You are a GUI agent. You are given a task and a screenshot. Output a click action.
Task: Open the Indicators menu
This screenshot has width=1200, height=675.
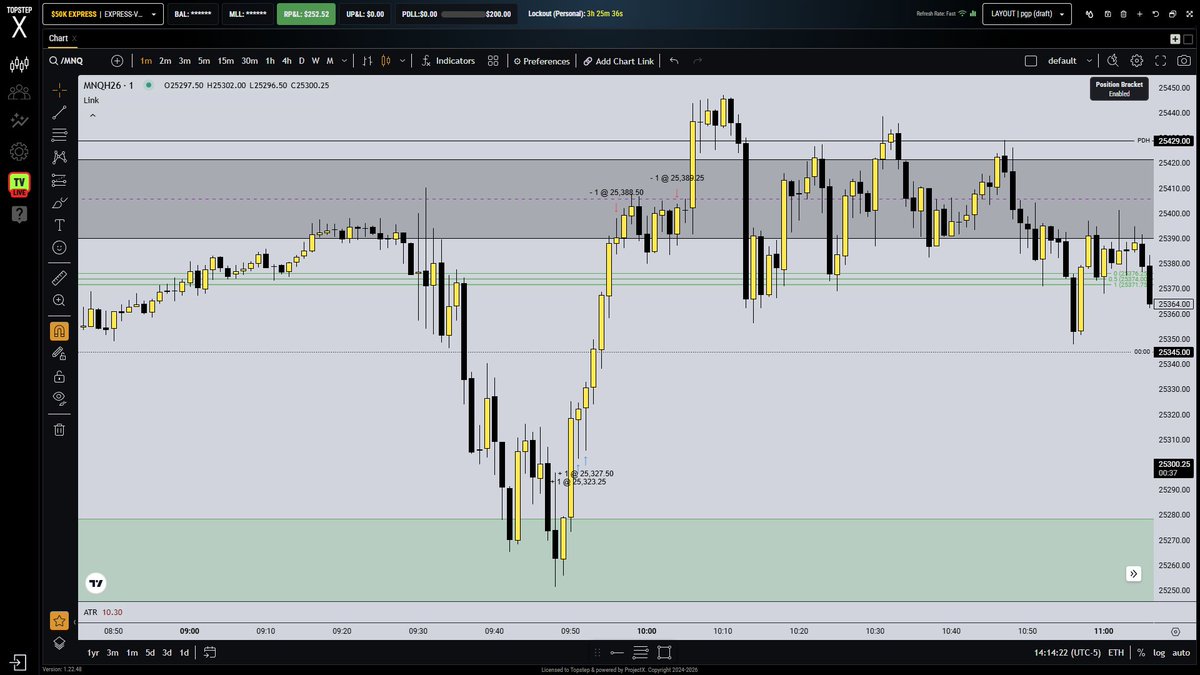coord(447,61)
